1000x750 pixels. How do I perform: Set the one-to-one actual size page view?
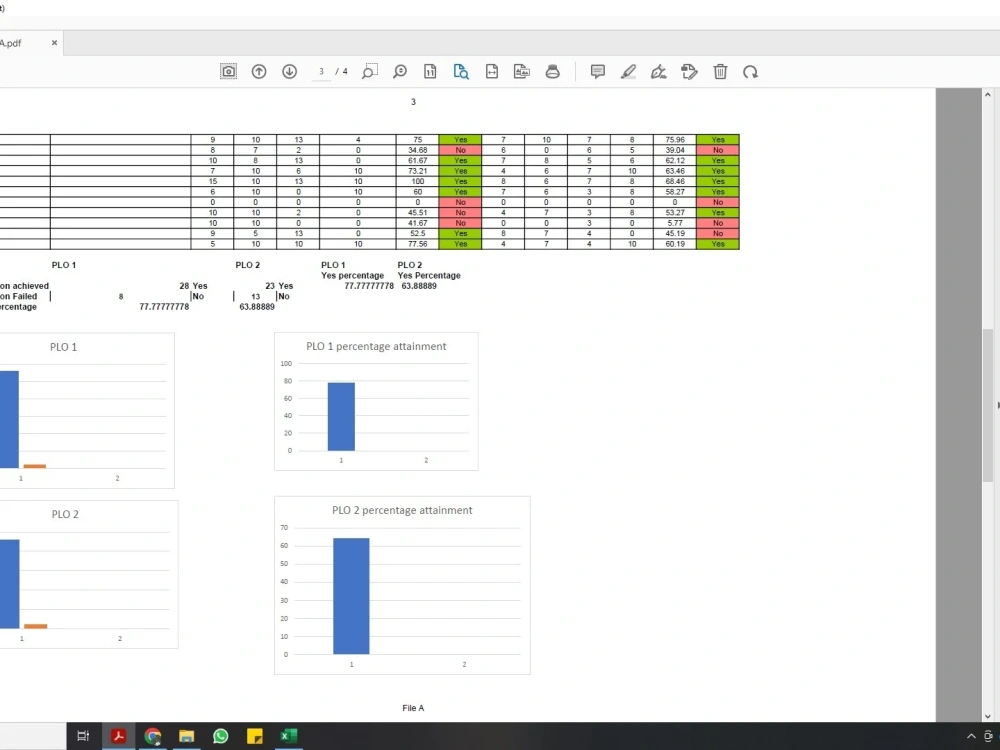point(430,71)
